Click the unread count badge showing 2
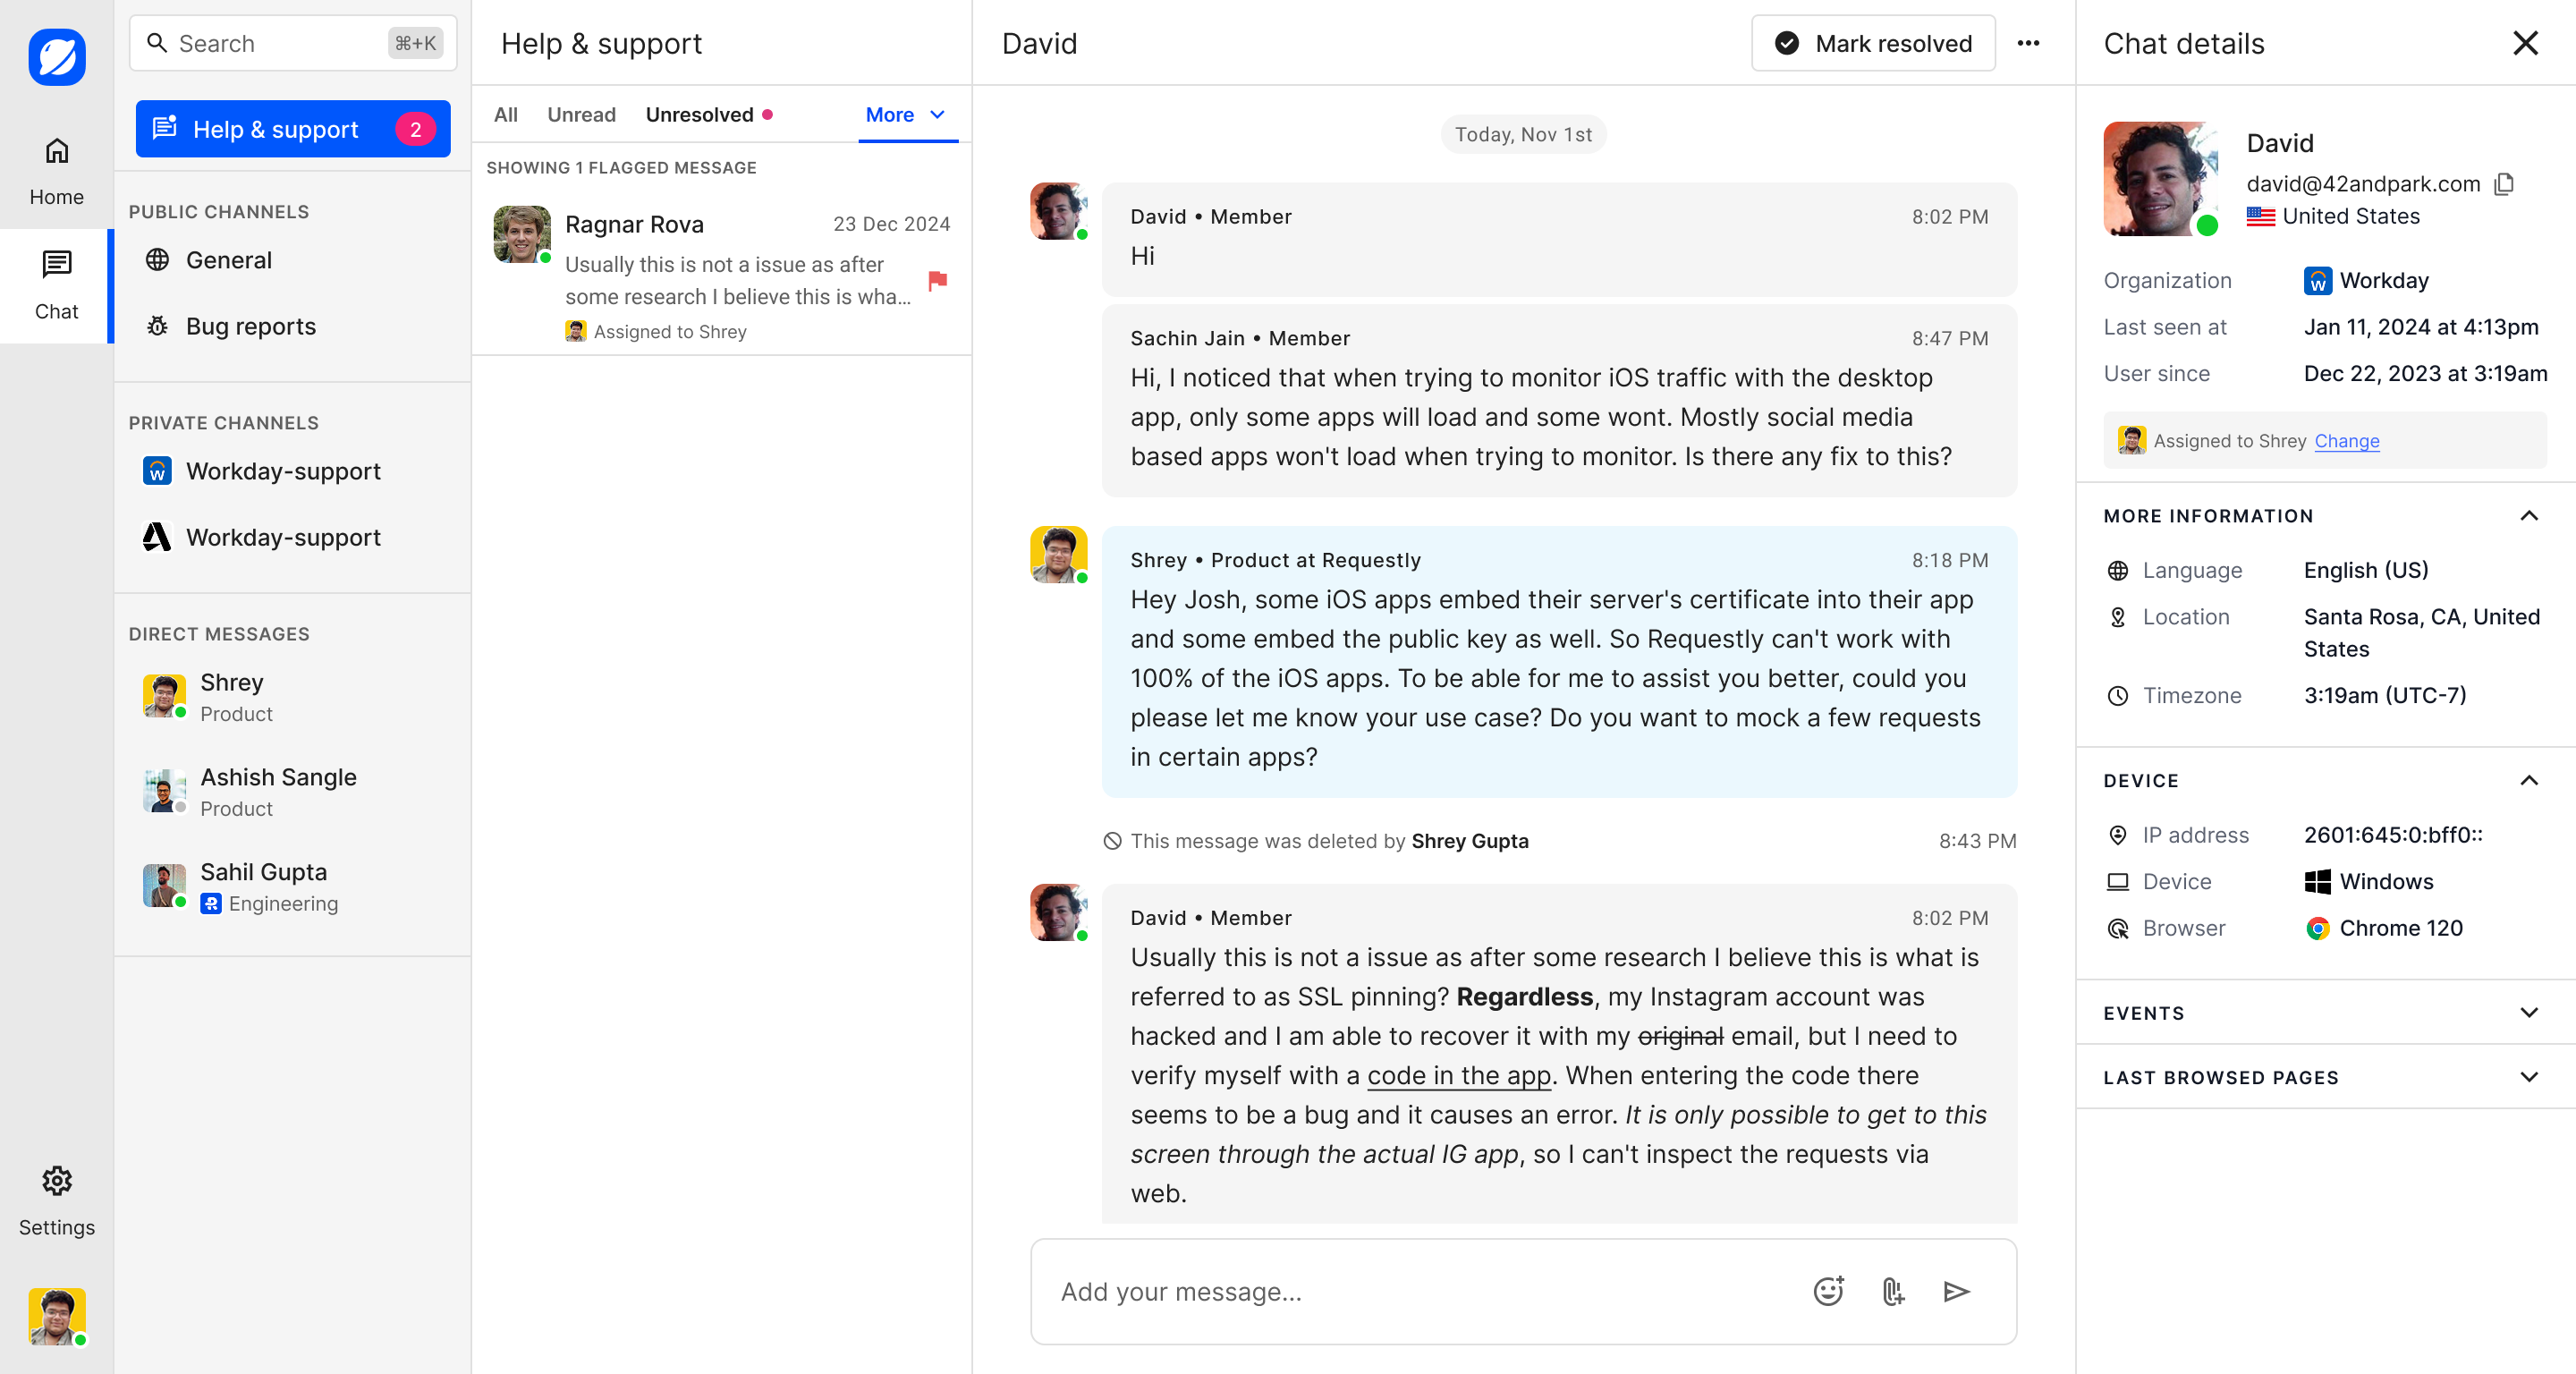Image resolution: width=2576 pixels, height=1374 pixels. coord(415,129)
